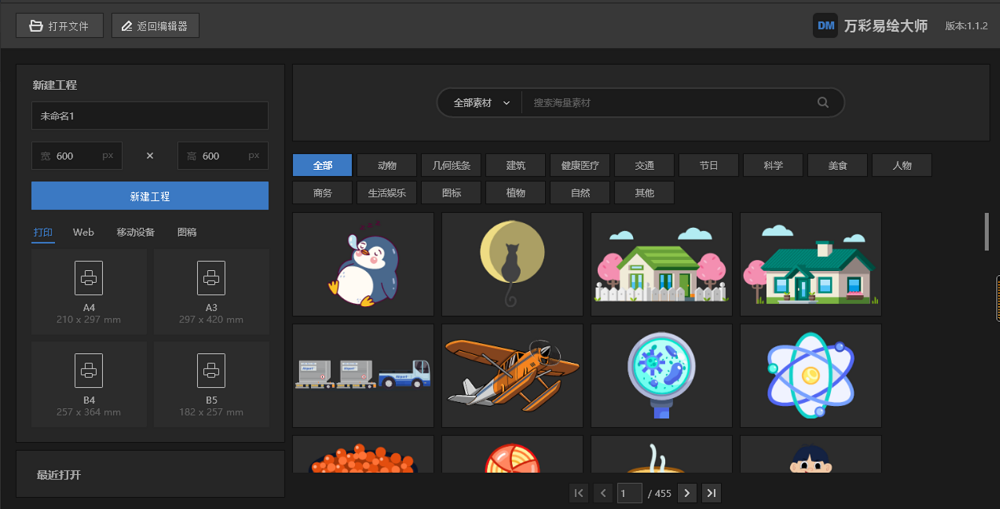Click the page number input box

pyautogui.click(x=629, y=493)
